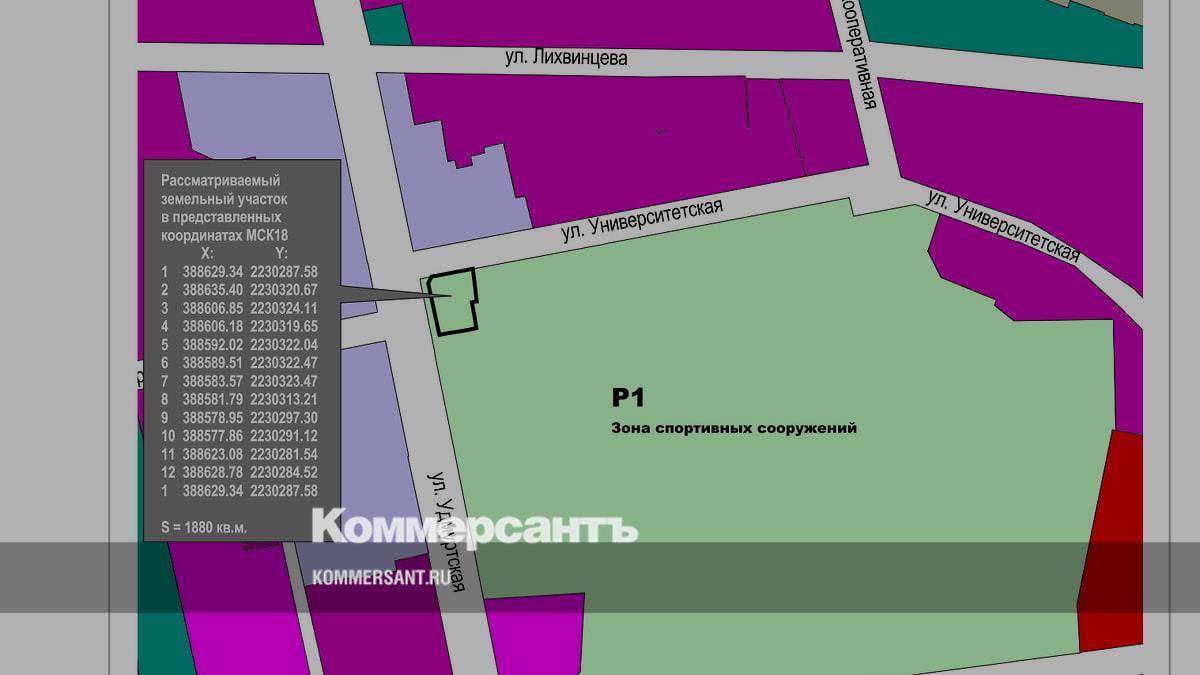Click the Y: column header in coordinates table
The width and height of the screenshot is (1200, 675).
pyautogui.click(x=281, y=254)
